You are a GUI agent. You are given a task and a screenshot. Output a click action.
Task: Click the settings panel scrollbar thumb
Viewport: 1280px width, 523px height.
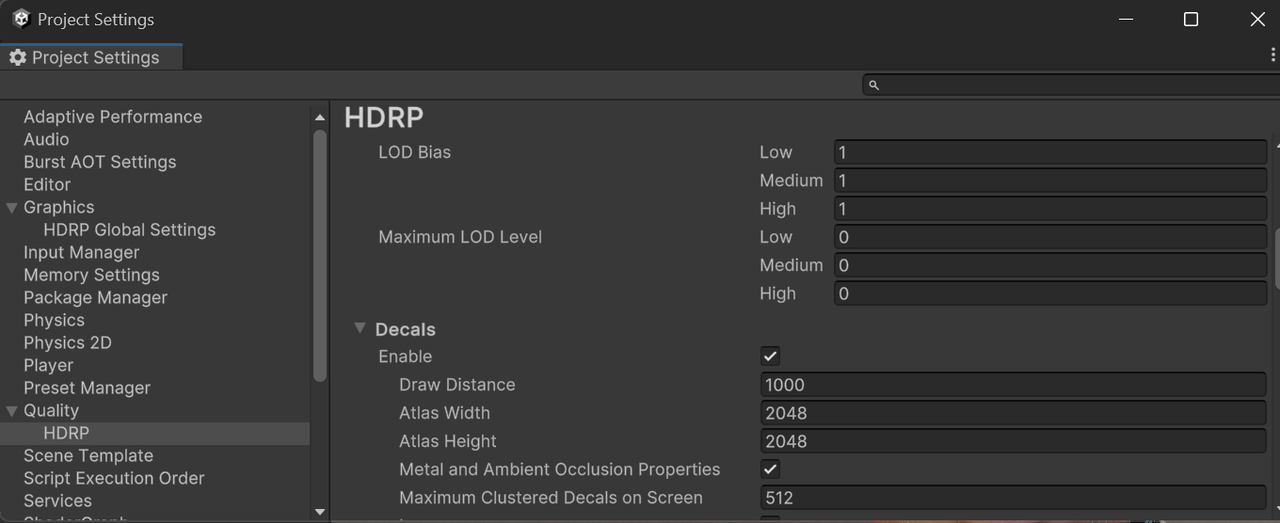[1276, 258]
